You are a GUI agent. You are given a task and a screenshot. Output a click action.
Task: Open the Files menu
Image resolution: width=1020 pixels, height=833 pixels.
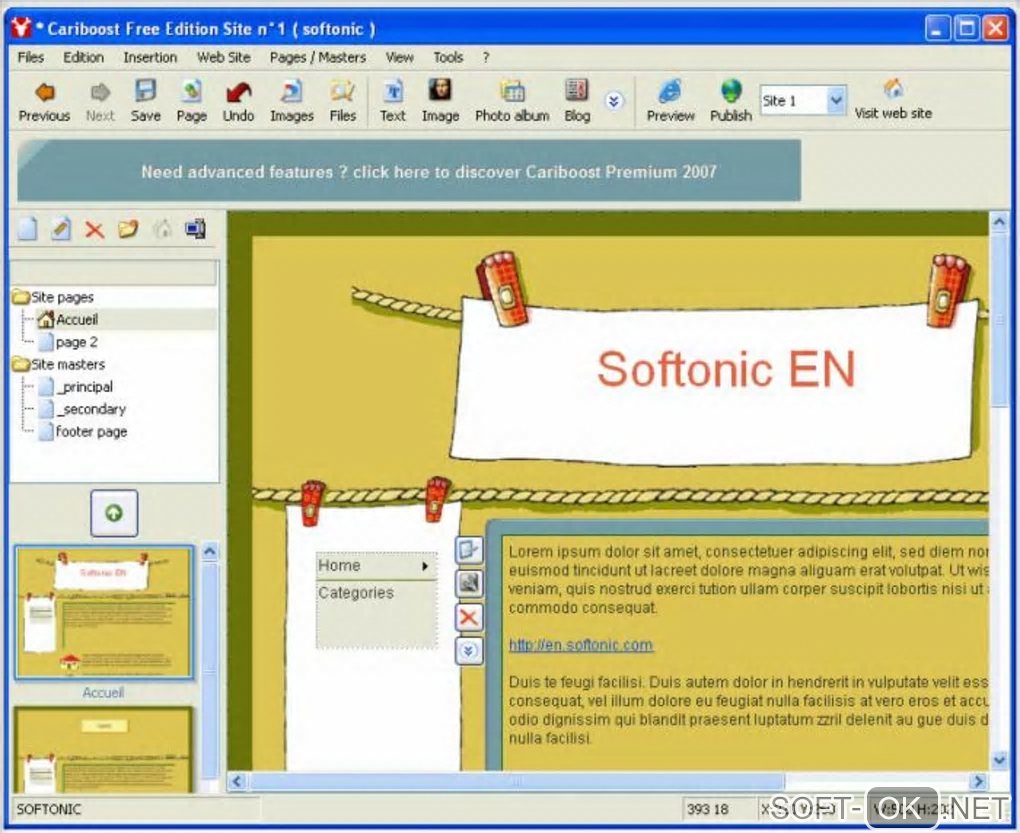point(31,57)
